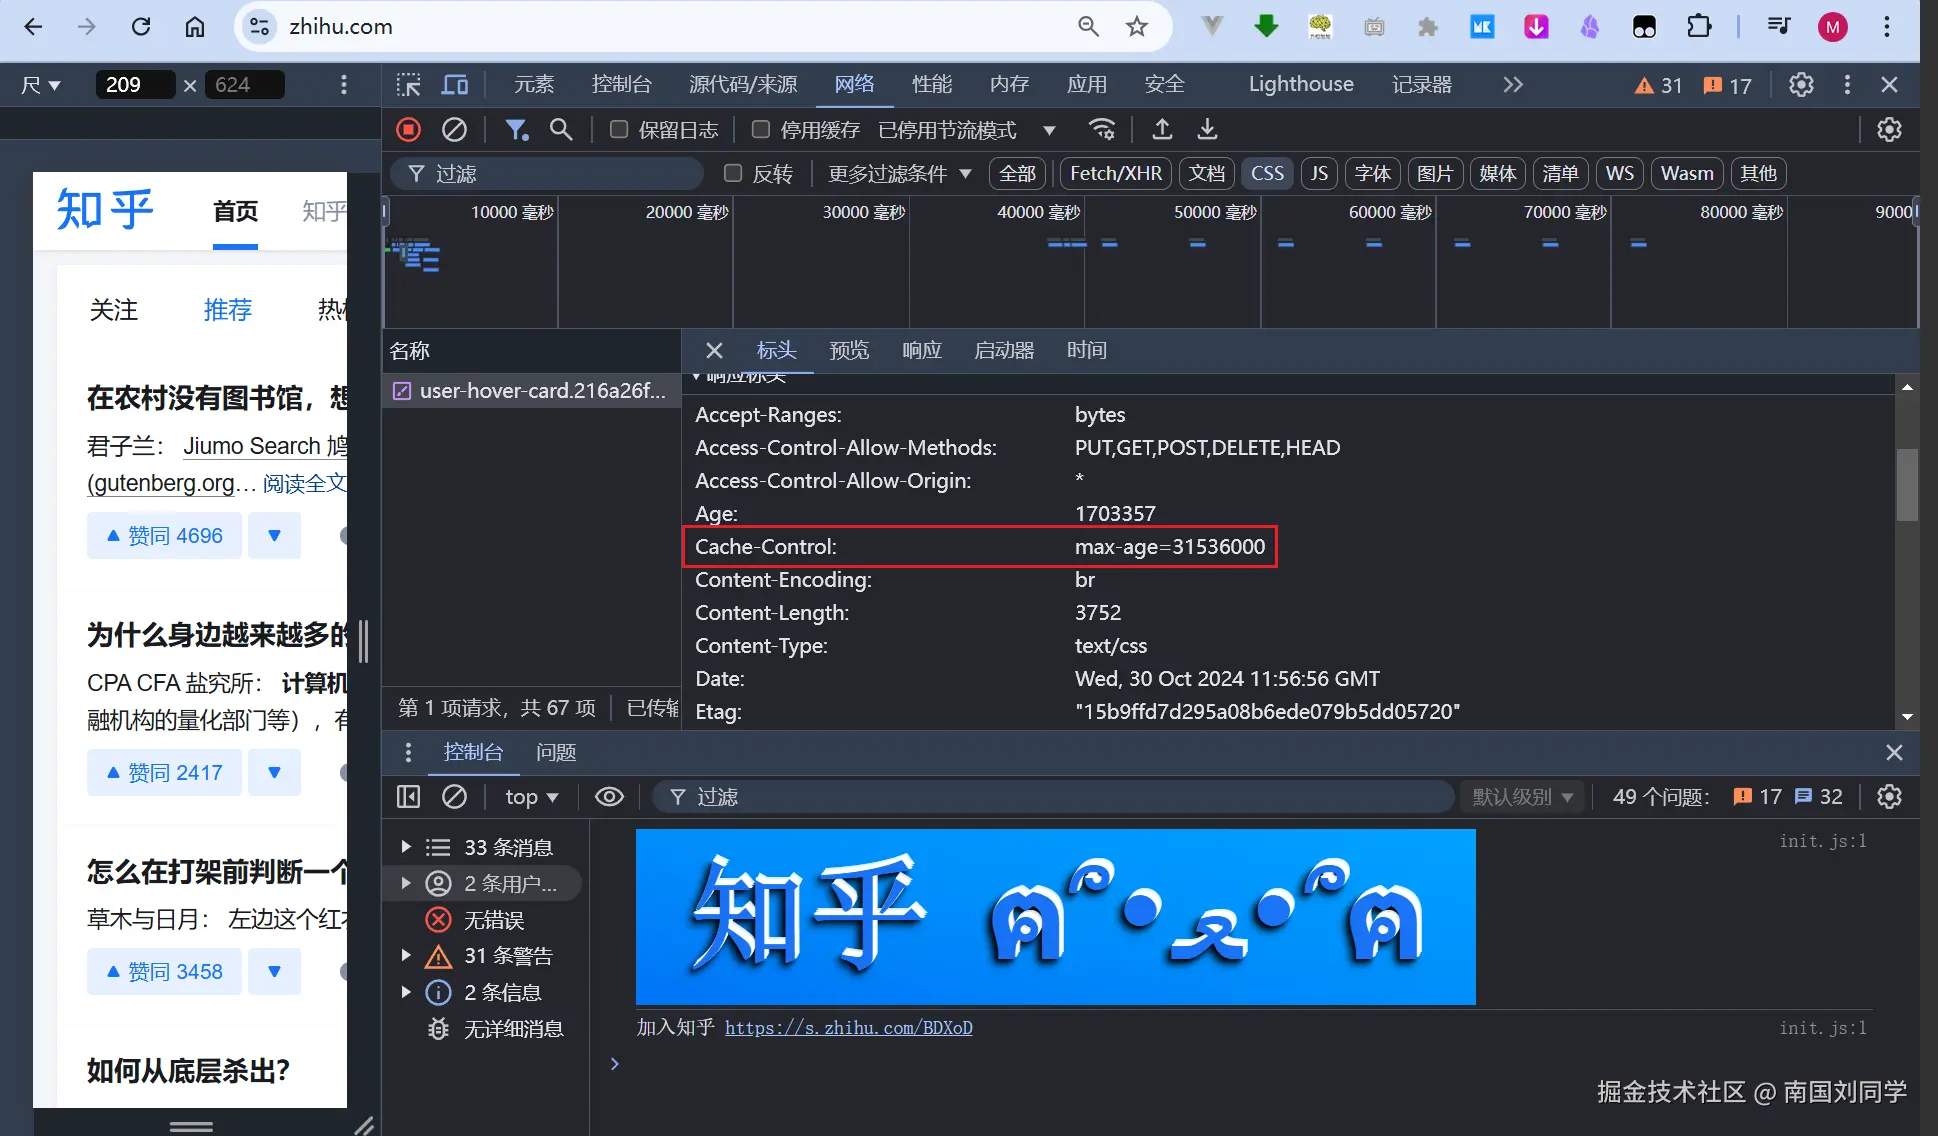
Task: Stop recording network log
Action: click(x=408, y=129)
